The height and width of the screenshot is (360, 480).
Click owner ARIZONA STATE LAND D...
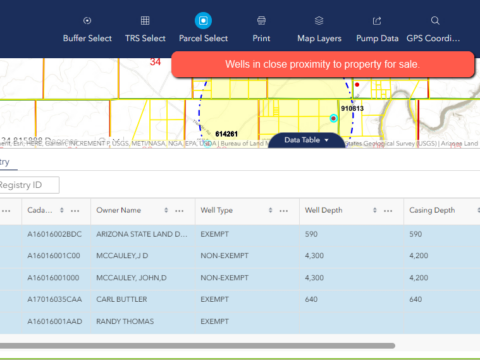pyautogui.click(x=142, y=234)
